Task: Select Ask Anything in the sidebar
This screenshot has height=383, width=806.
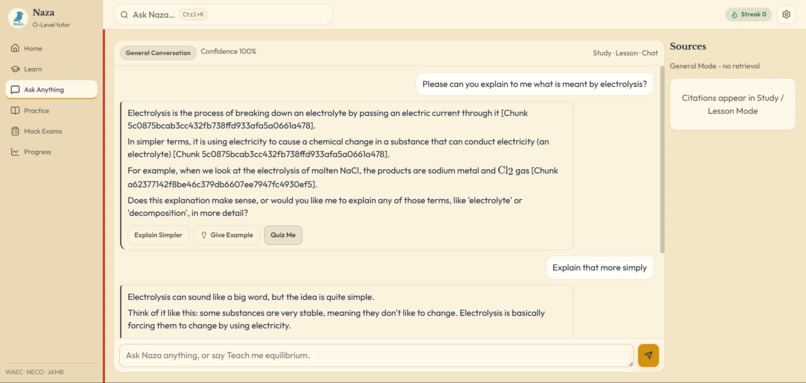Action: click(51, 89)
